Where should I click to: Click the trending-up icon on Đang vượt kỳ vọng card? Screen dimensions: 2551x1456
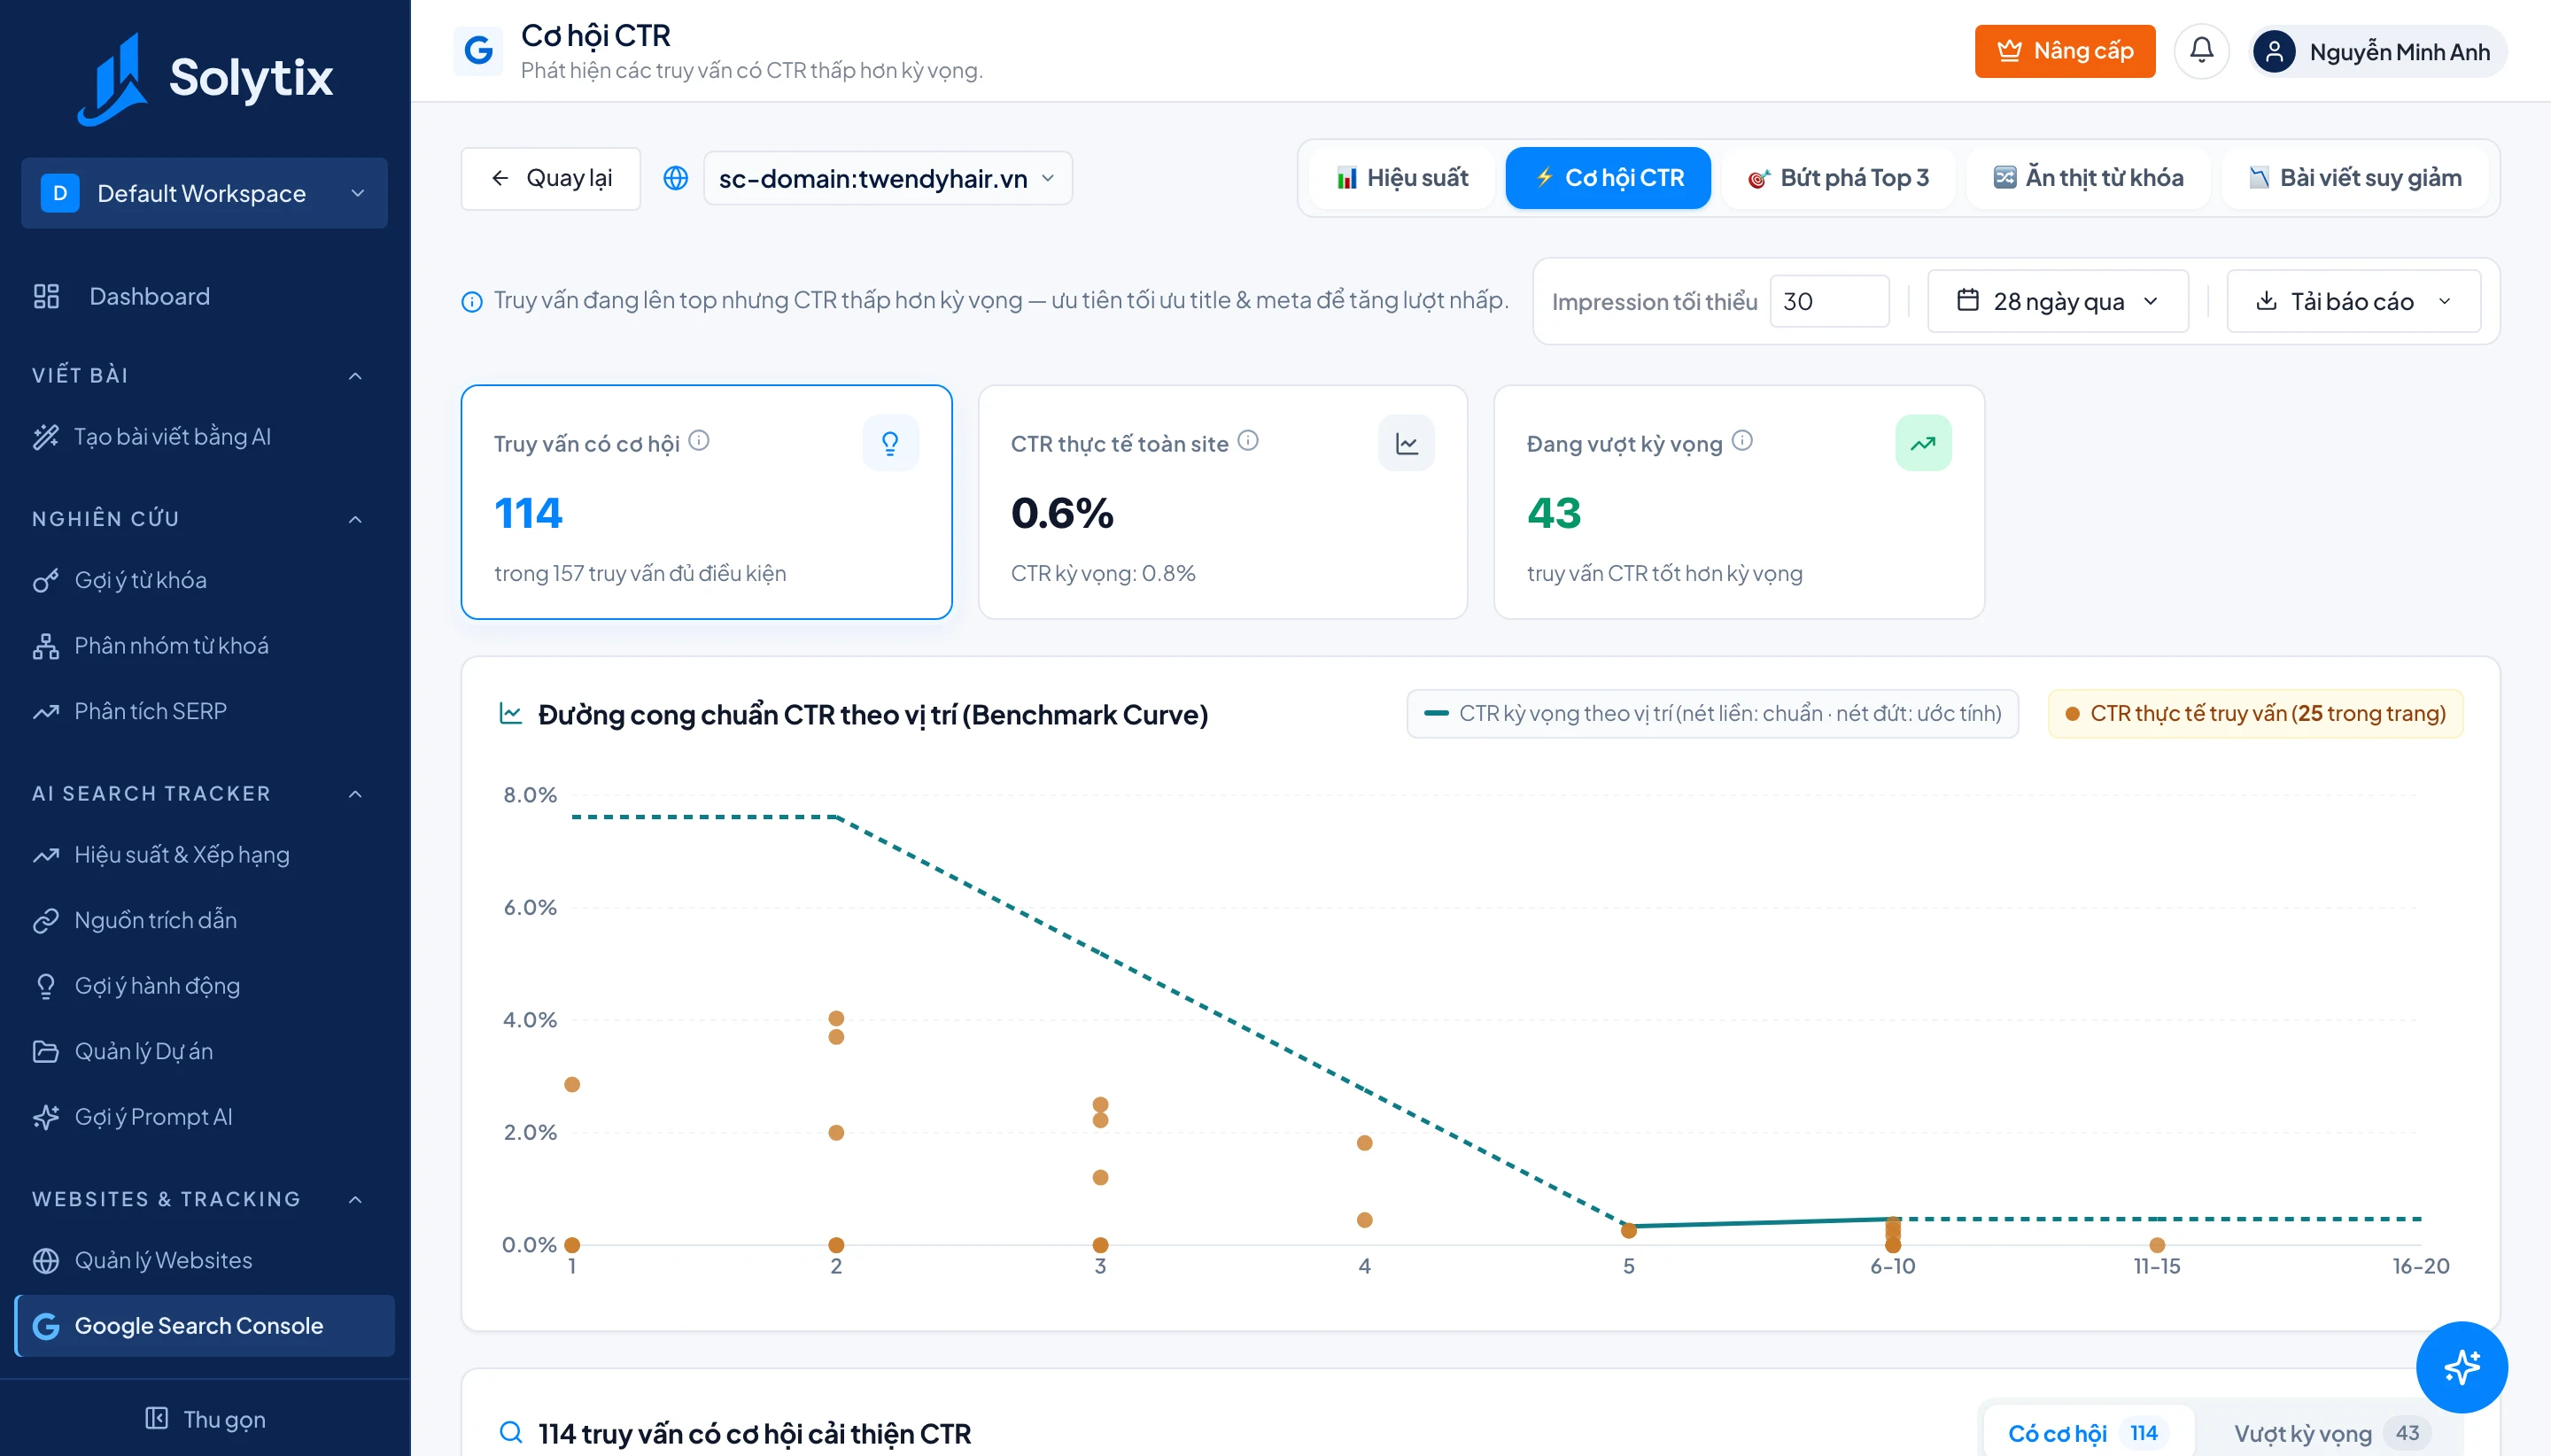tap(1923, 443)
